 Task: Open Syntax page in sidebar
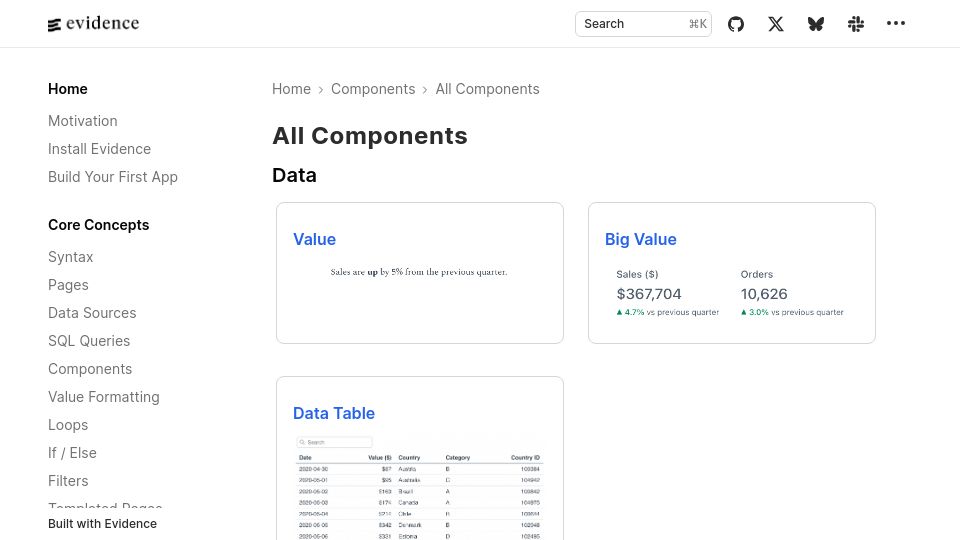70,257
